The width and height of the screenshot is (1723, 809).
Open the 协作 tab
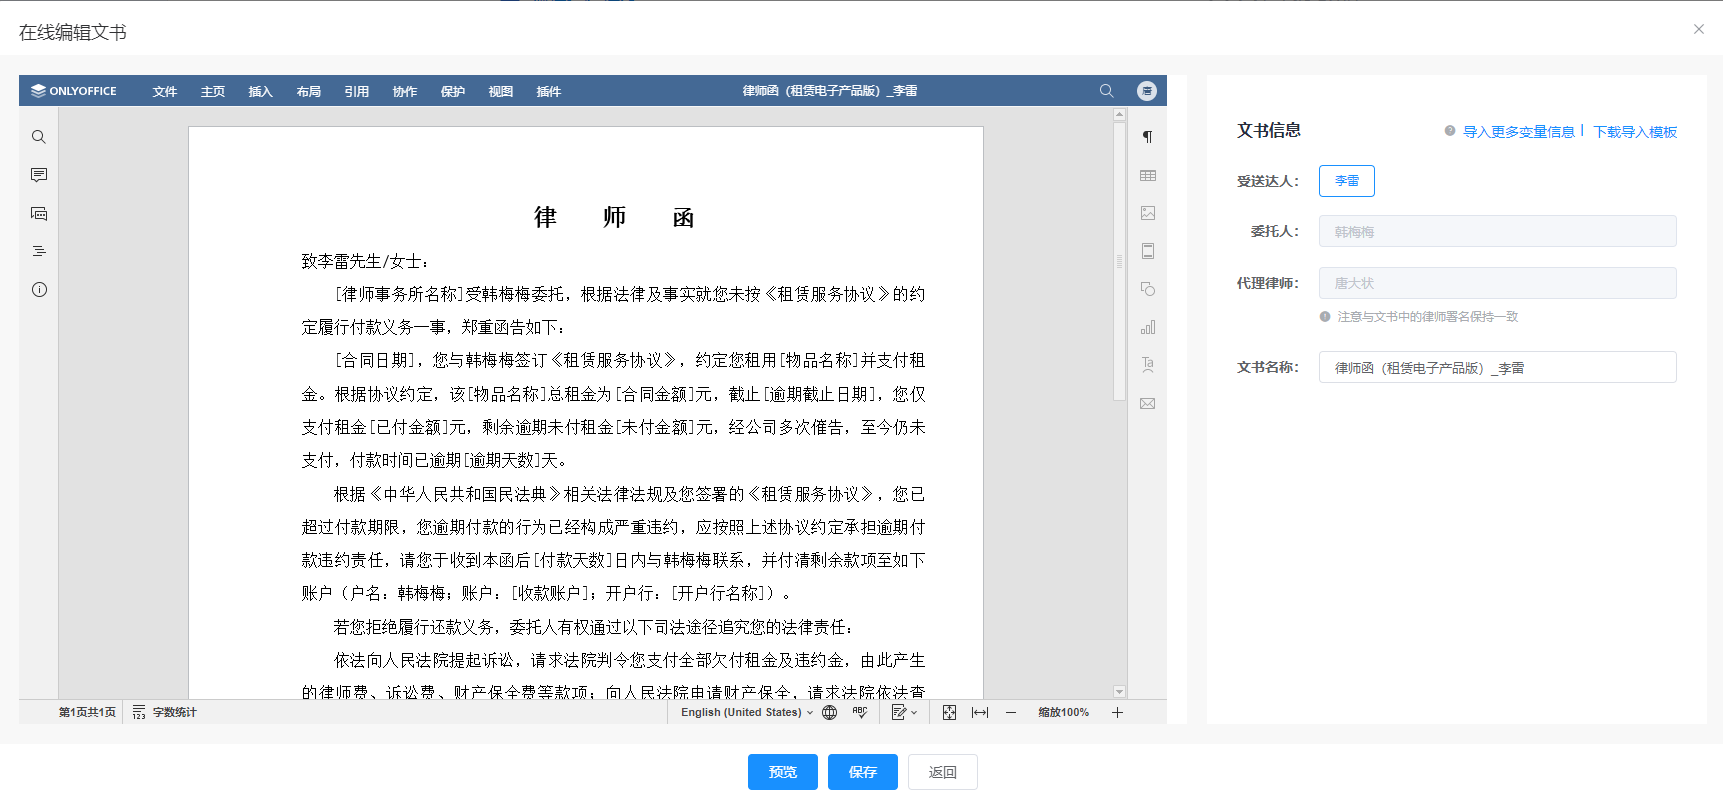[x=405, y=91]
